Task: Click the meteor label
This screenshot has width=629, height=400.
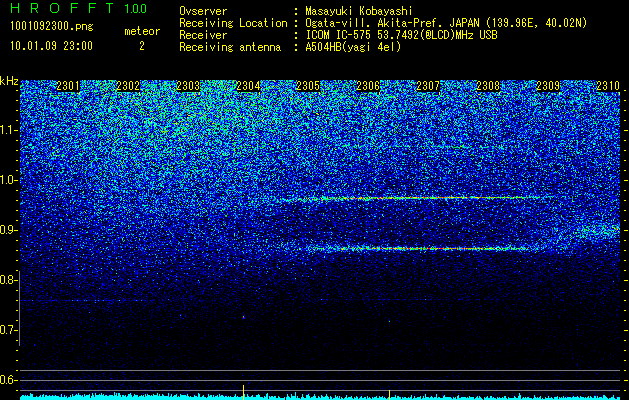Action: (x=142, y=31)
